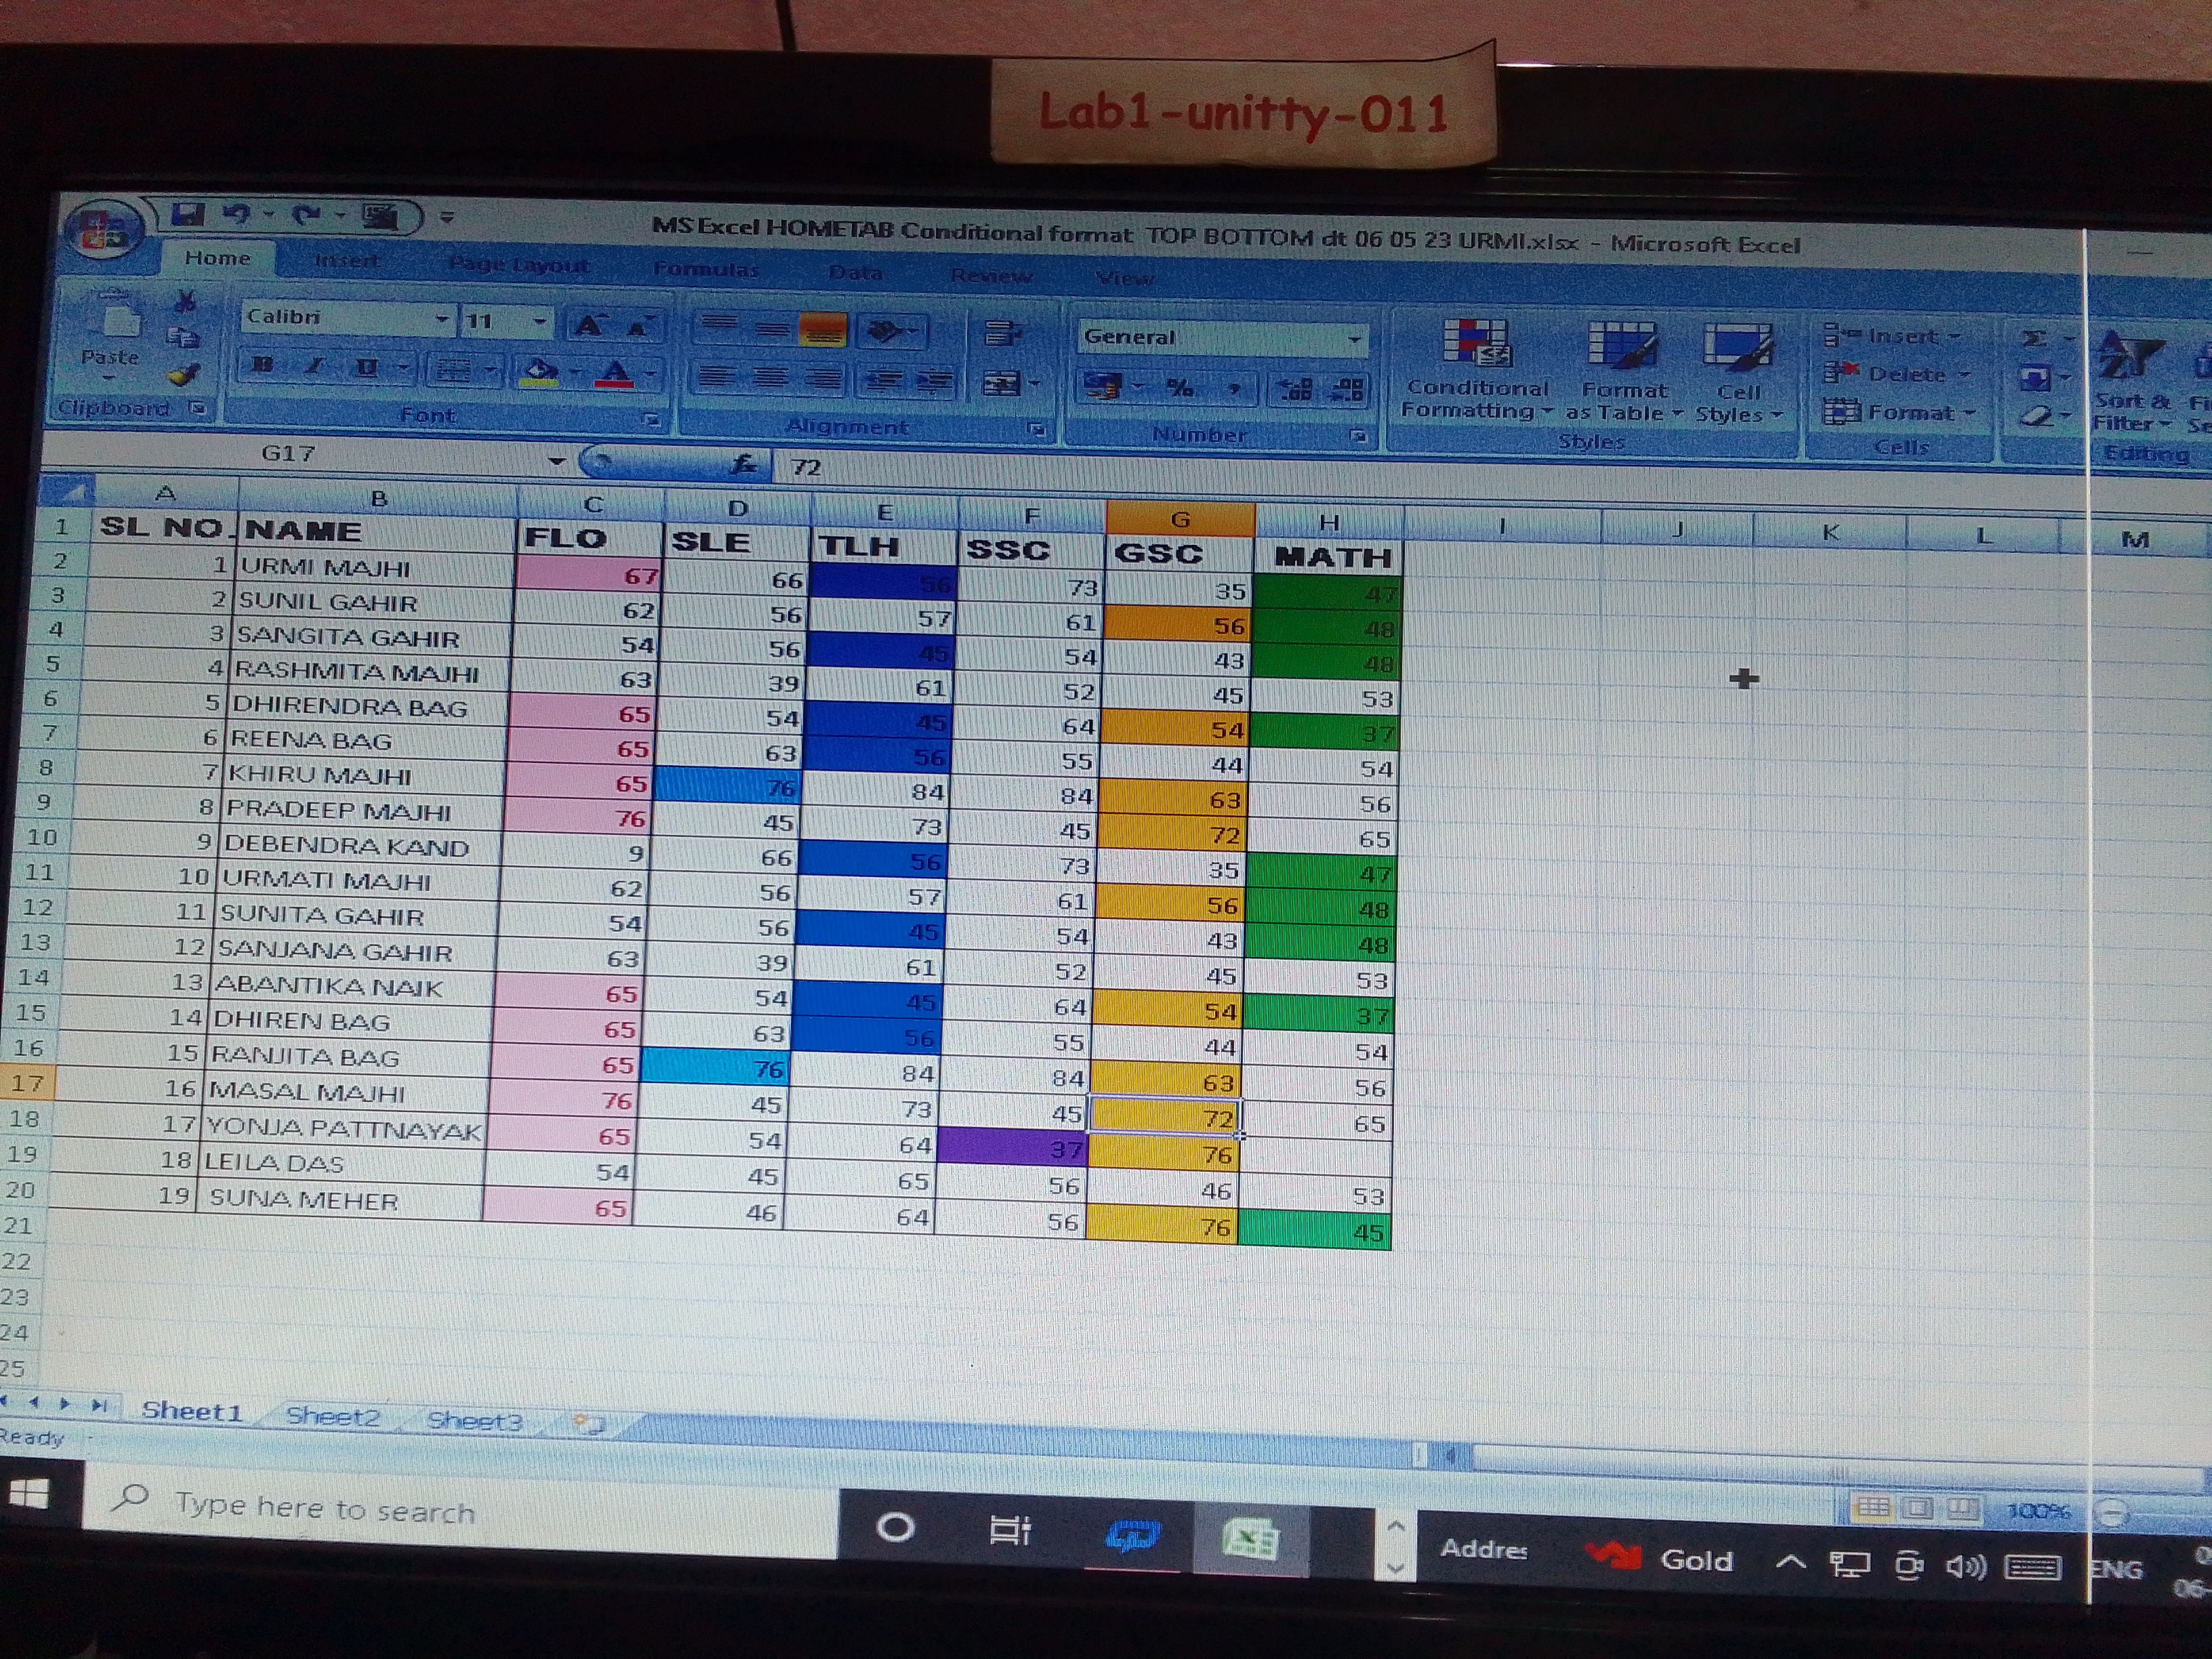Click the Percent Style icon
Image resolution: width=2212 pixels, height=1659 pixels.
click(x=1180, y=387)
